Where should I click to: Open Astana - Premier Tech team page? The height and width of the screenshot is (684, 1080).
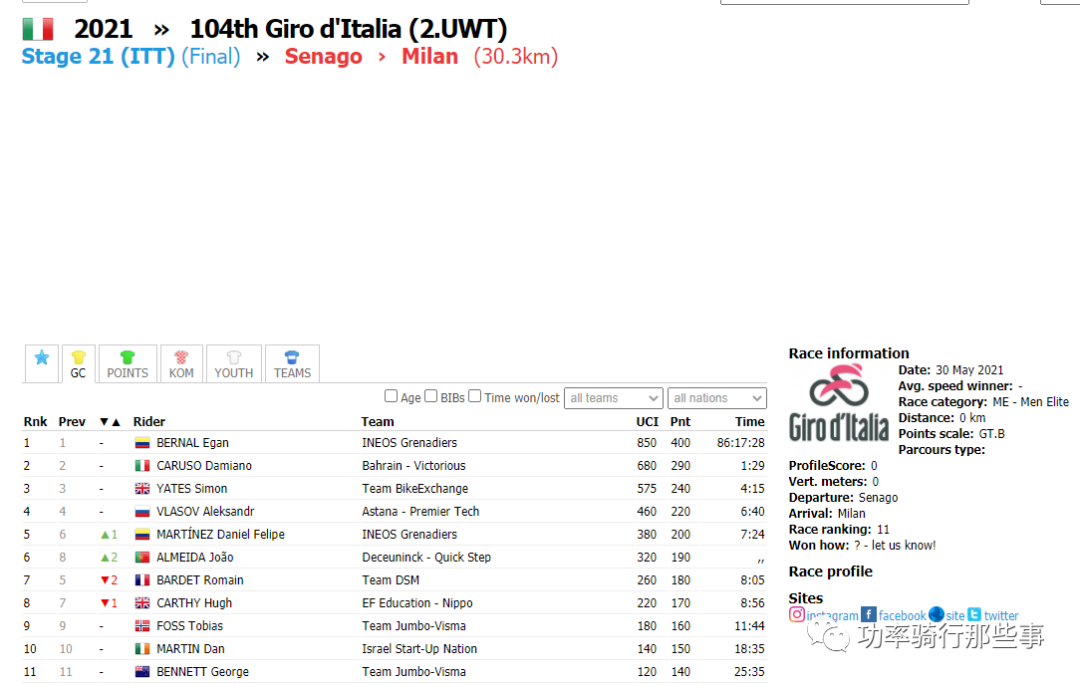coord(420,512)
